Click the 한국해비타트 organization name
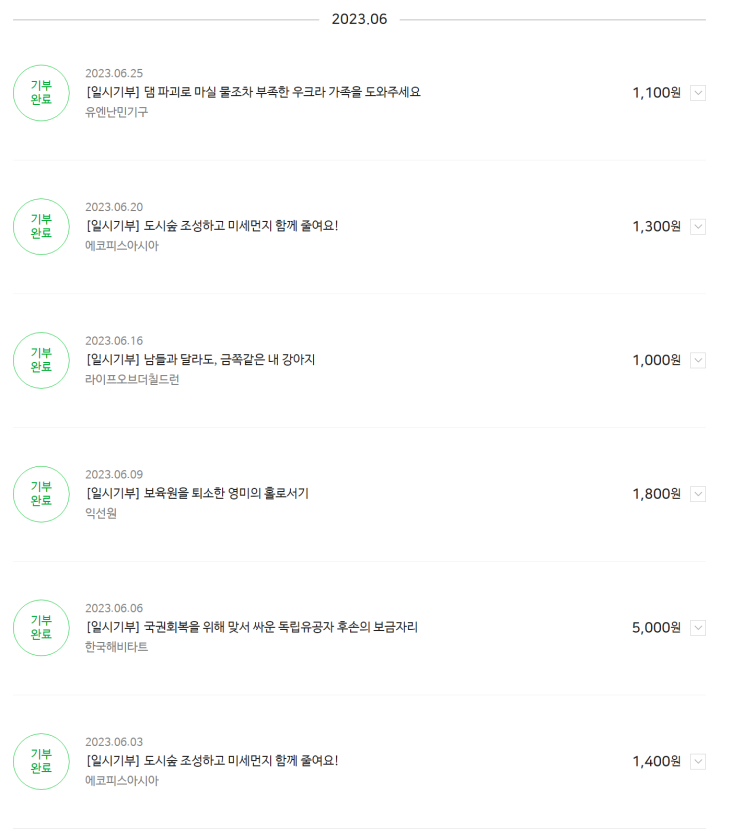The width and height of the screenshot is (743, 829). pyautogui.click(x=117, y=647)
